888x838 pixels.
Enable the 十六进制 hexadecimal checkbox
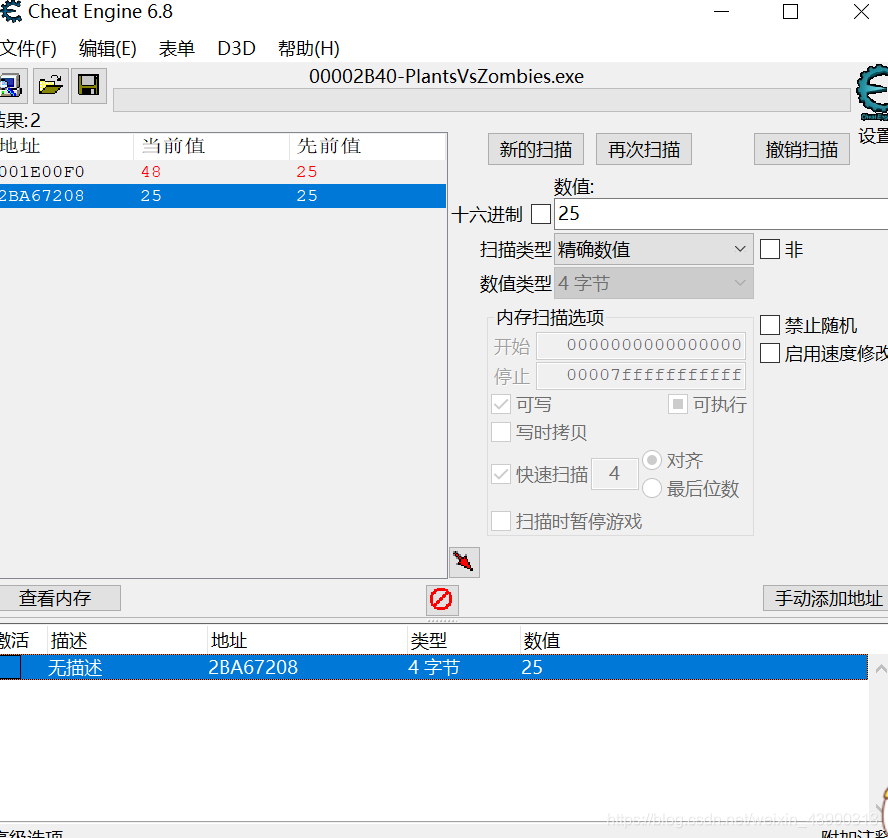pyautogui.click(x=541, y=213)
